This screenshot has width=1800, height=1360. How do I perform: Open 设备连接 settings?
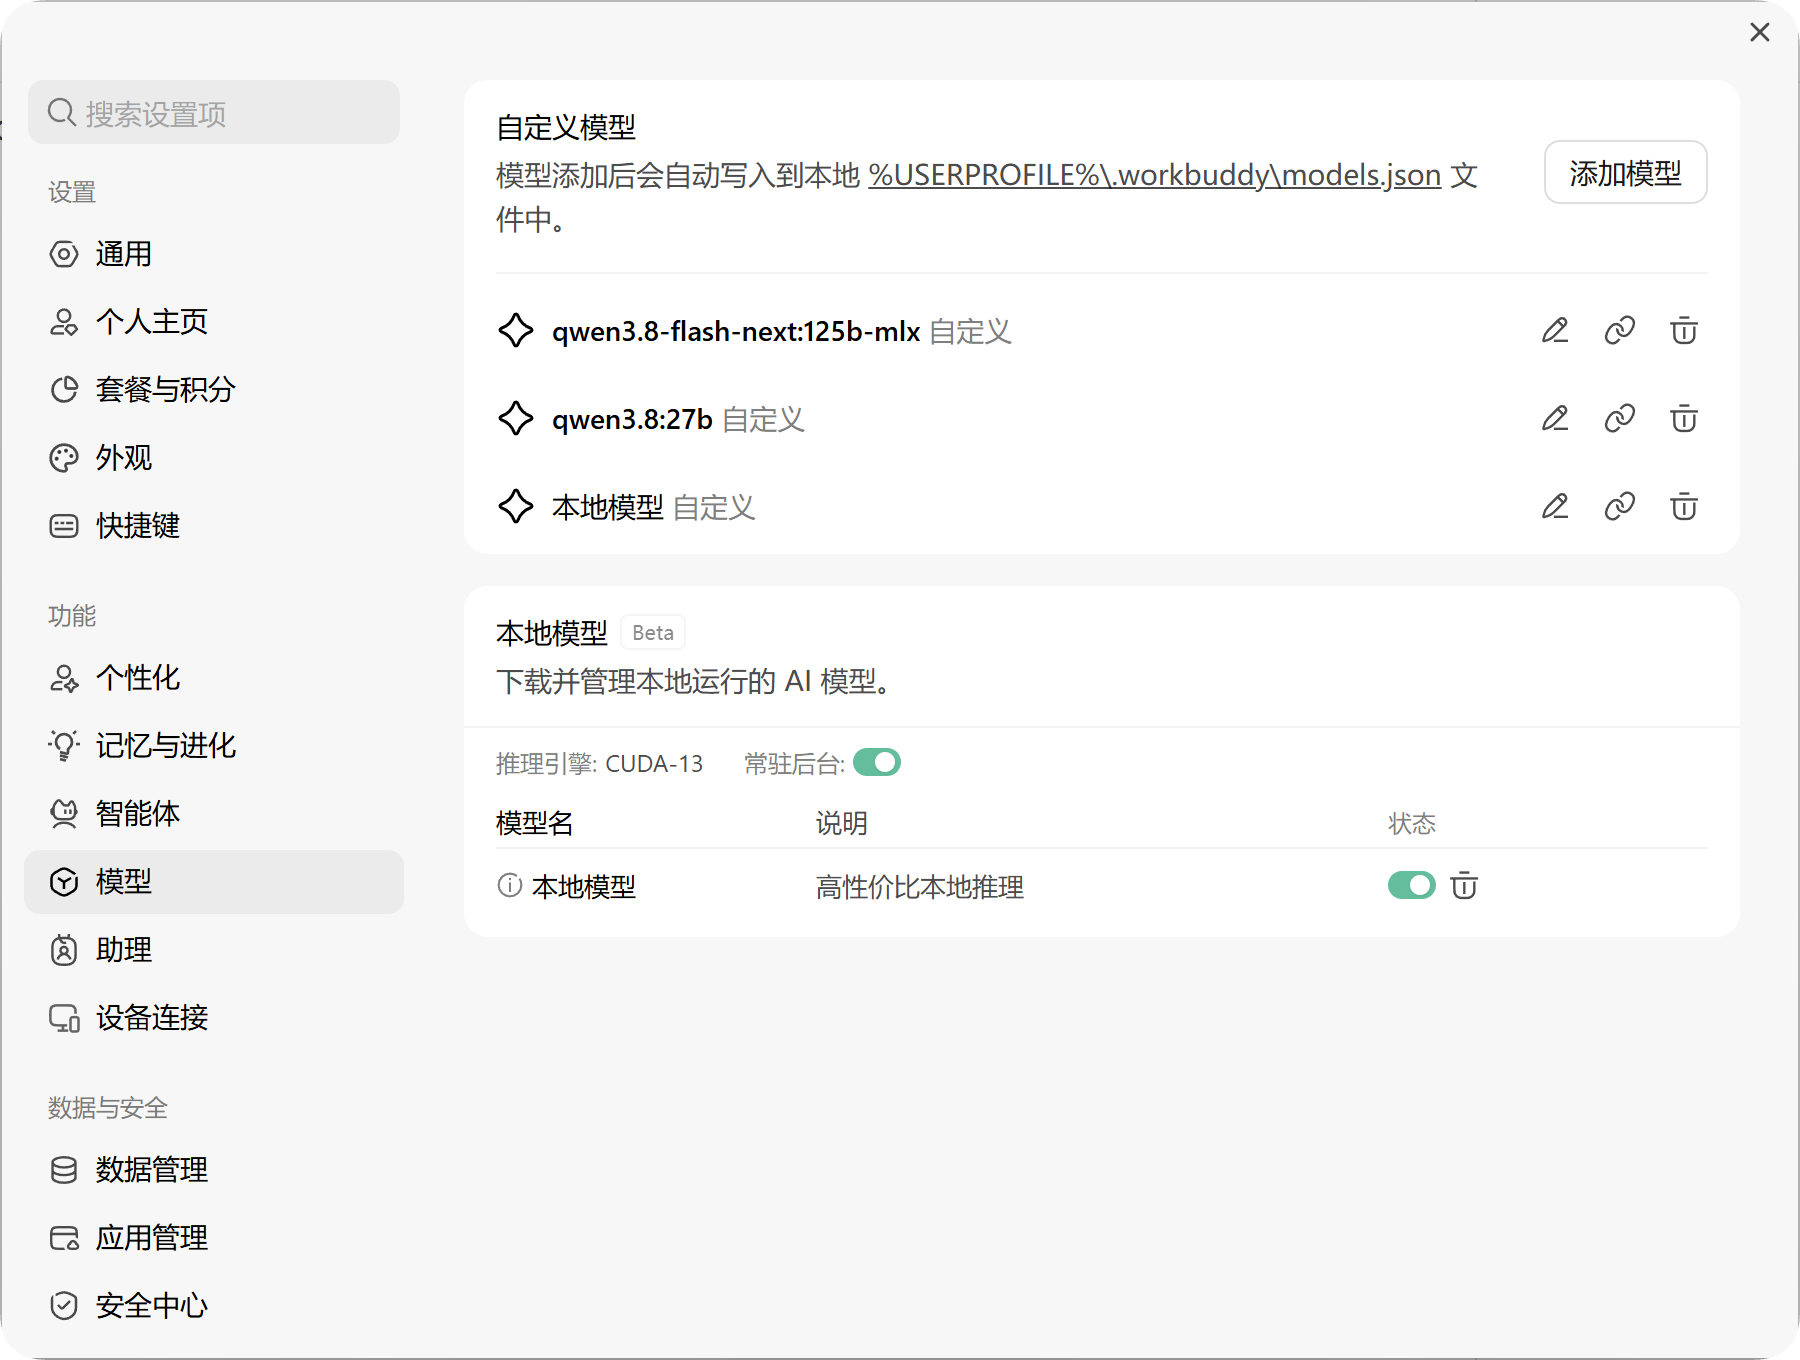[214, 1018]
